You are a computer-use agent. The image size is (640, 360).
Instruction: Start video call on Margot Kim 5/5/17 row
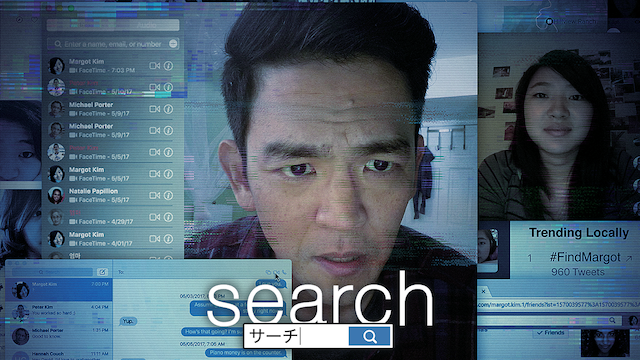click(154, 174)
